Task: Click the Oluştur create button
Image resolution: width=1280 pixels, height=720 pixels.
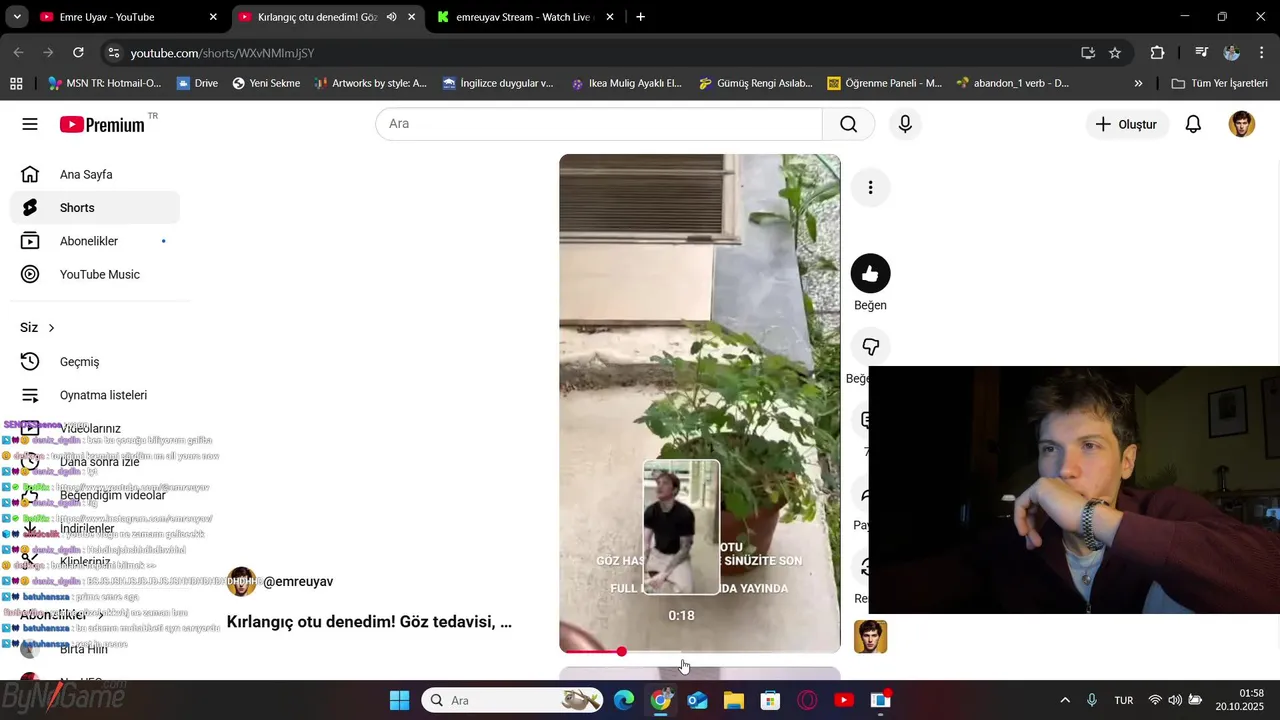Action: pos(1127,124)
